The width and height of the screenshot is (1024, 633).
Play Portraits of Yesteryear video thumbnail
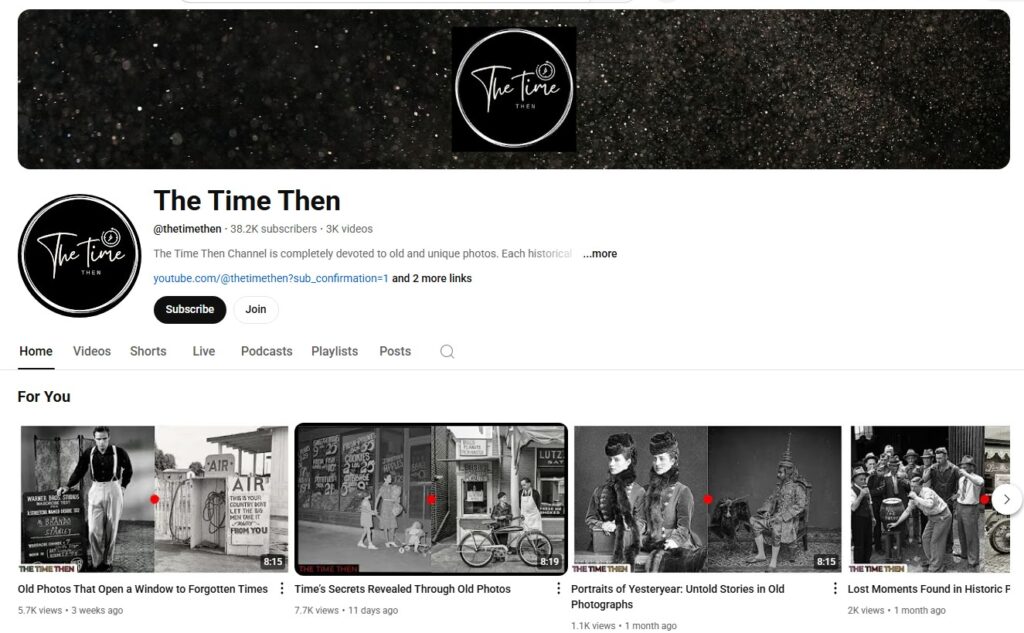pyautogui.click(x=708, y=499)
